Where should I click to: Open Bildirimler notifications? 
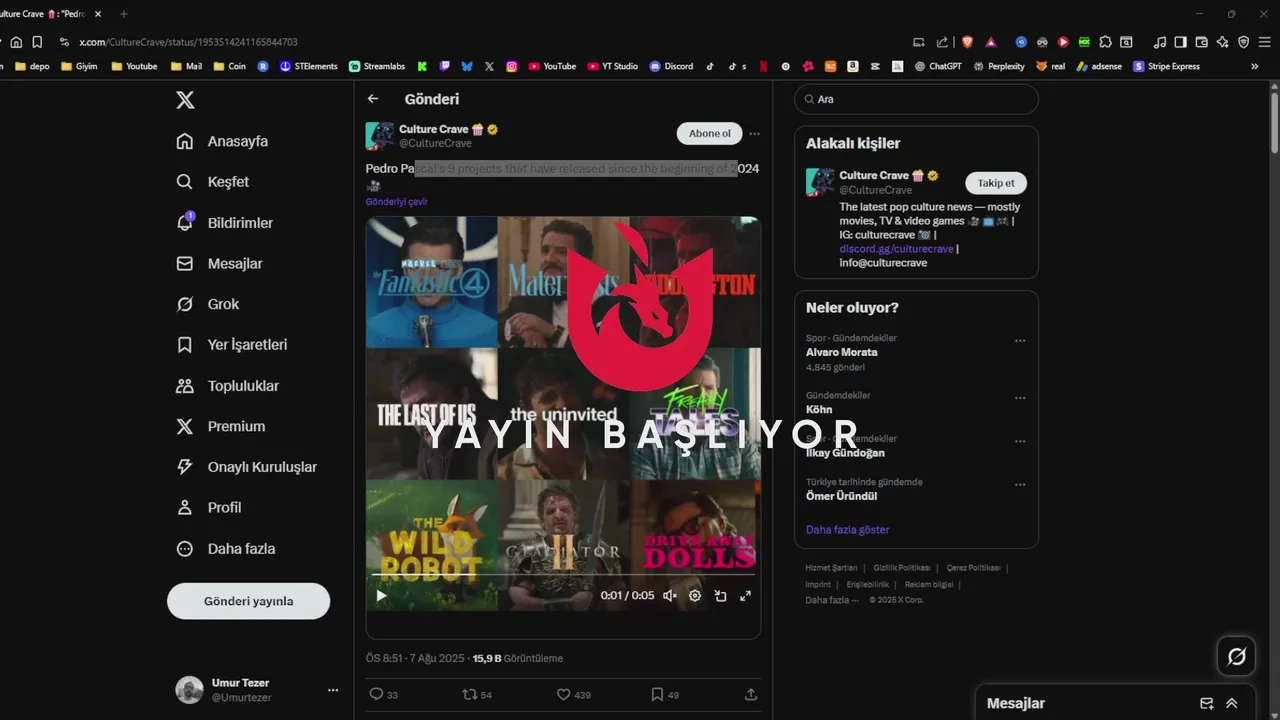click(224, 223)
